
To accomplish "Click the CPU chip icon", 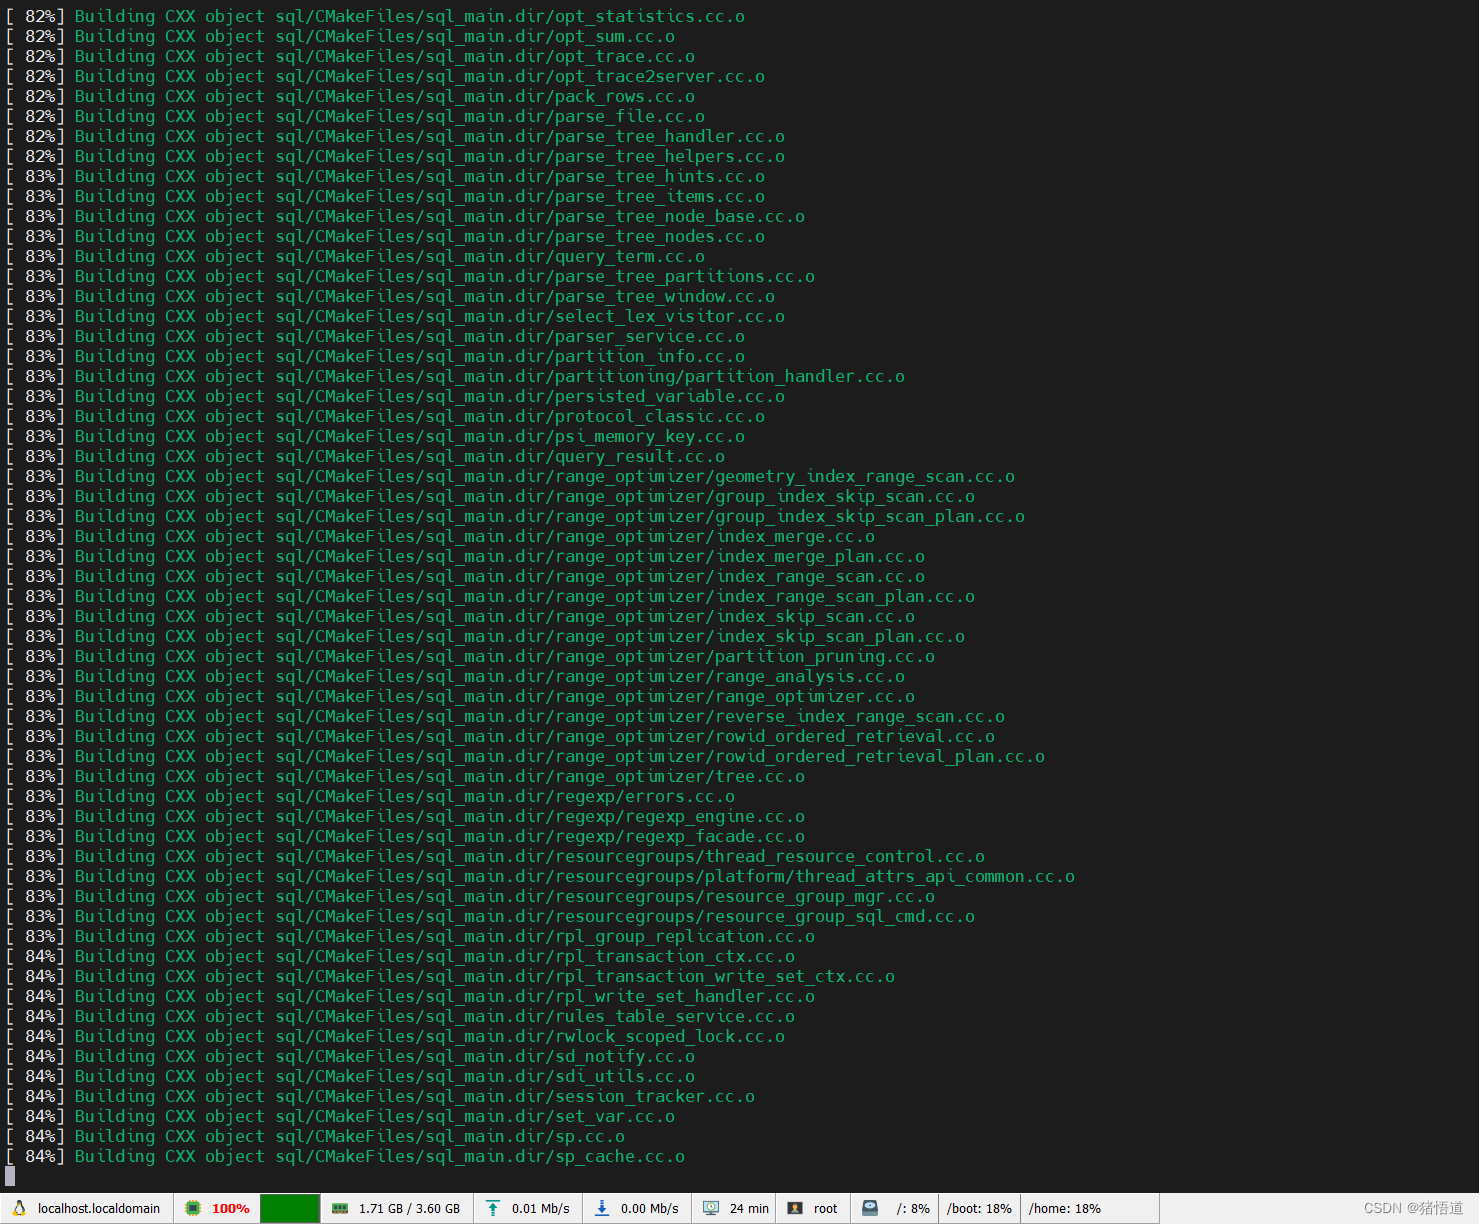I will 193,1208.
